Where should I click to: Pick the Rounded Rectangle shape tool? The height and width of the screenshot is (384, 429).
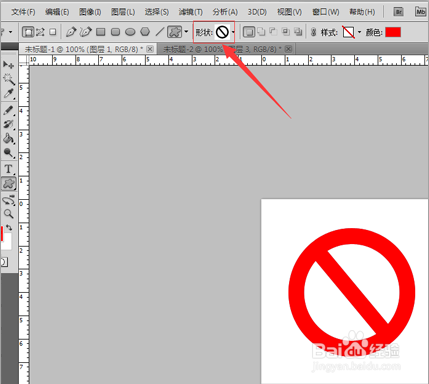(115, 32)
